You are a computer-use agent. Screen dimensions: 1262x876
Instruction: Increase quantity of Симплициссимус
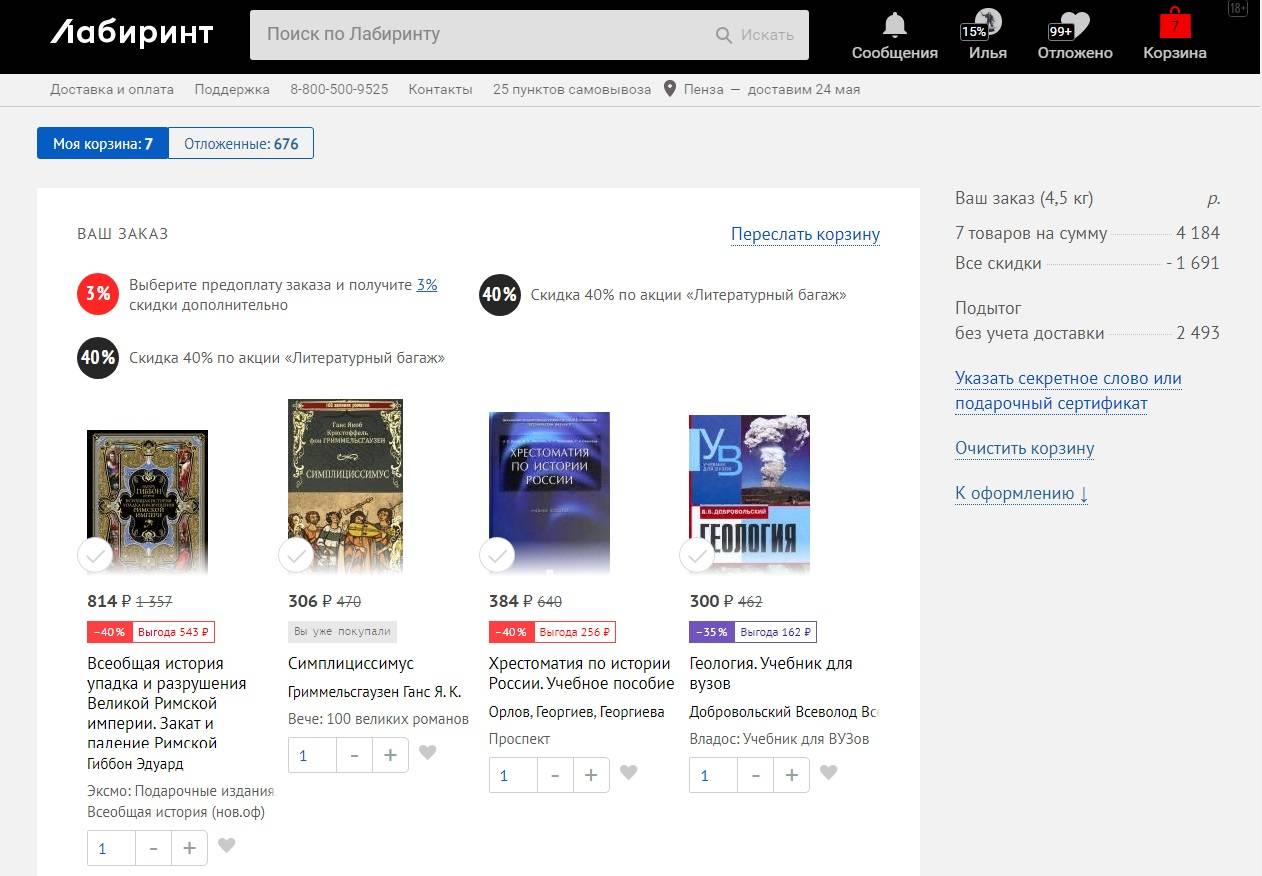(390, 755)
